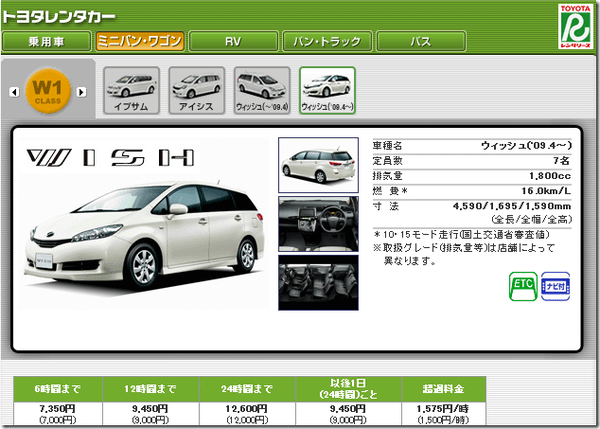Click the 24時間まで column header
The image size is (600, 429).
click(x=247, y=389)
